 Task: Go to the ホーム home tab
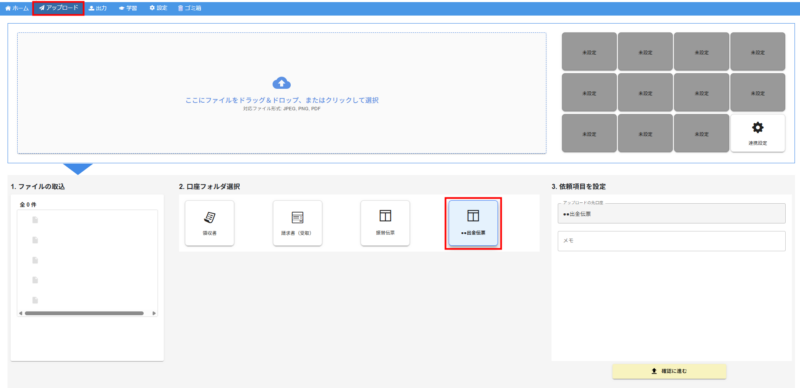(x=17, y=9)
